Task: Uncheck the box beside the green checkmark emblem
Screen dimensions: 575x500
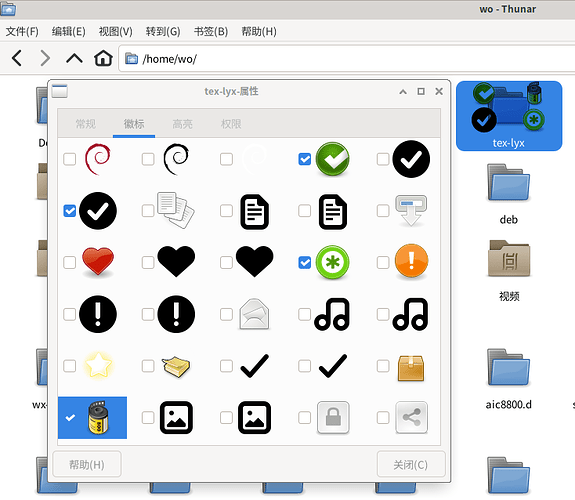Action: click(x=304, y=159)
